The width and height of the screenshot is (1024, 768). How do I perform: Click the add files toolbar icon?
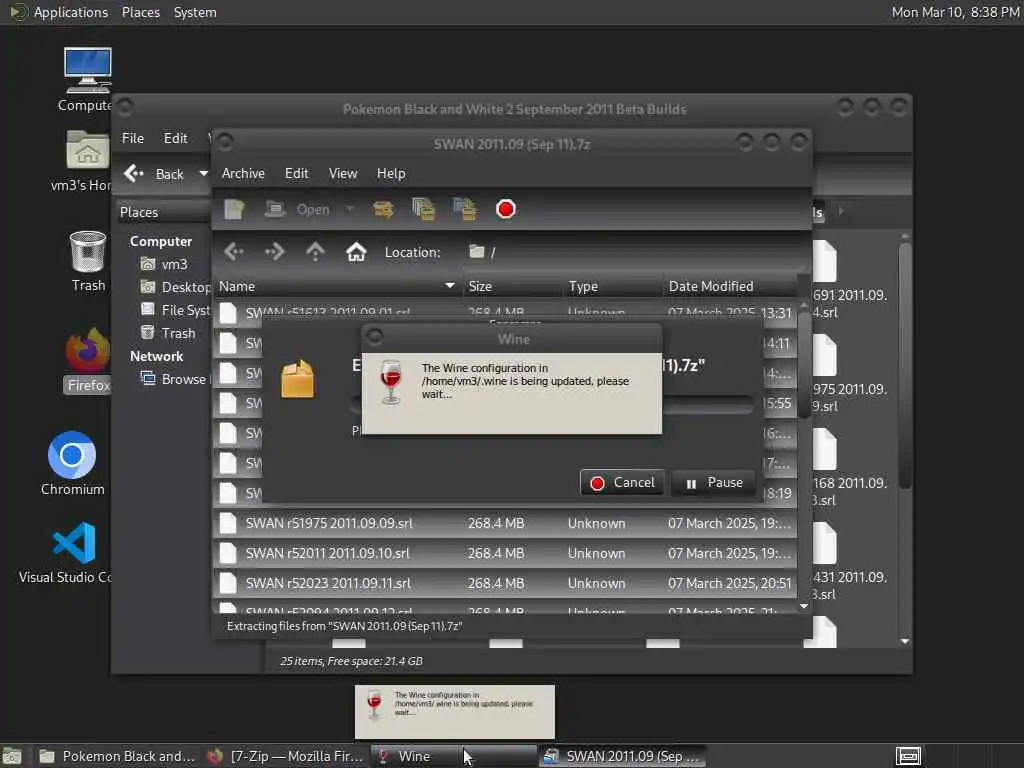(x=424, y=209)
